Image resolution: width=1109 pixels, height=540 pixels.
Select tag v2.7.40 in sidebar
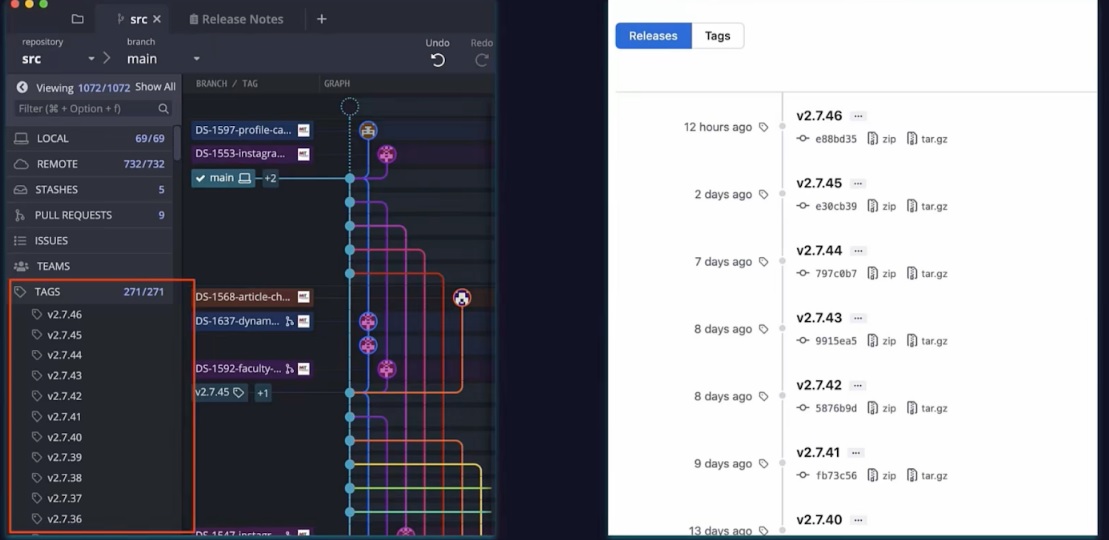coord(64,437)
